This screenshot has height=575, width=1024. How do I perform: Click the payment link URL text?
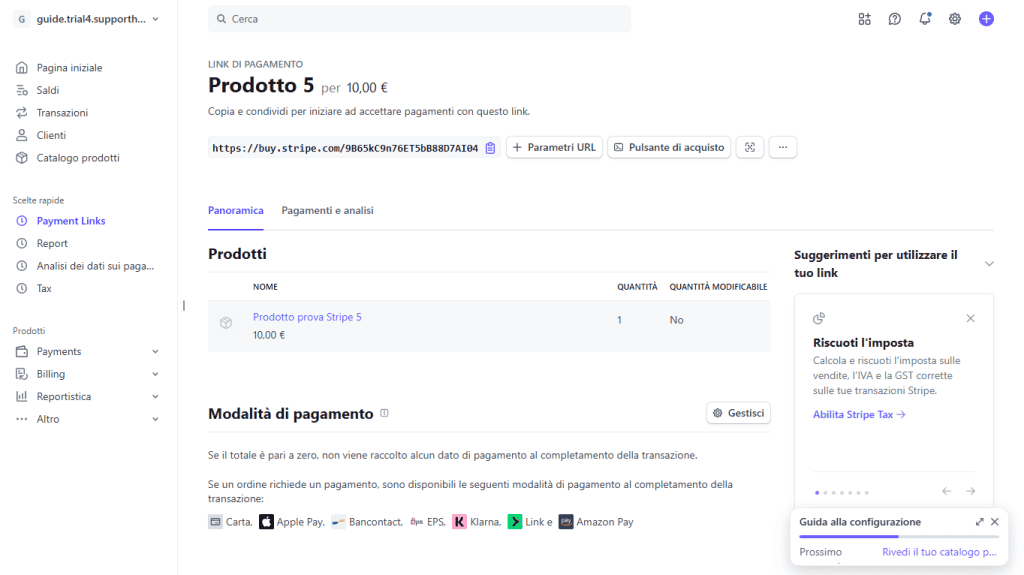345,148
